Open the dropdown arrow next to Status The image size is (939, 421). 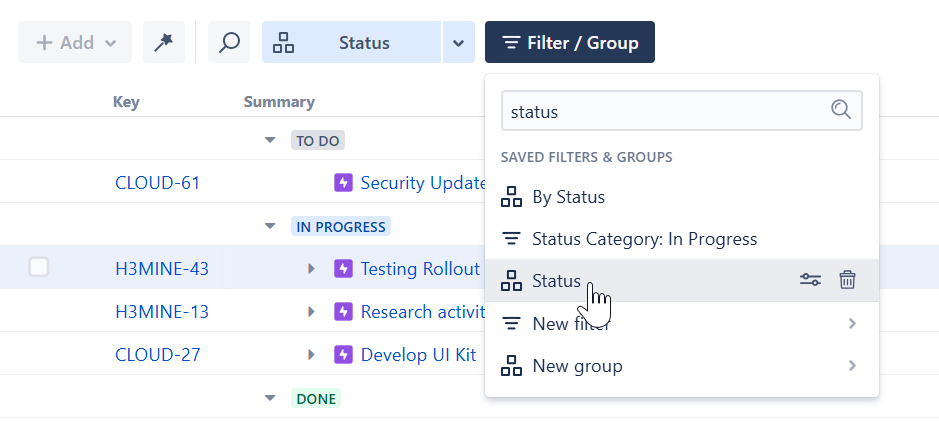tap(458, 43)
